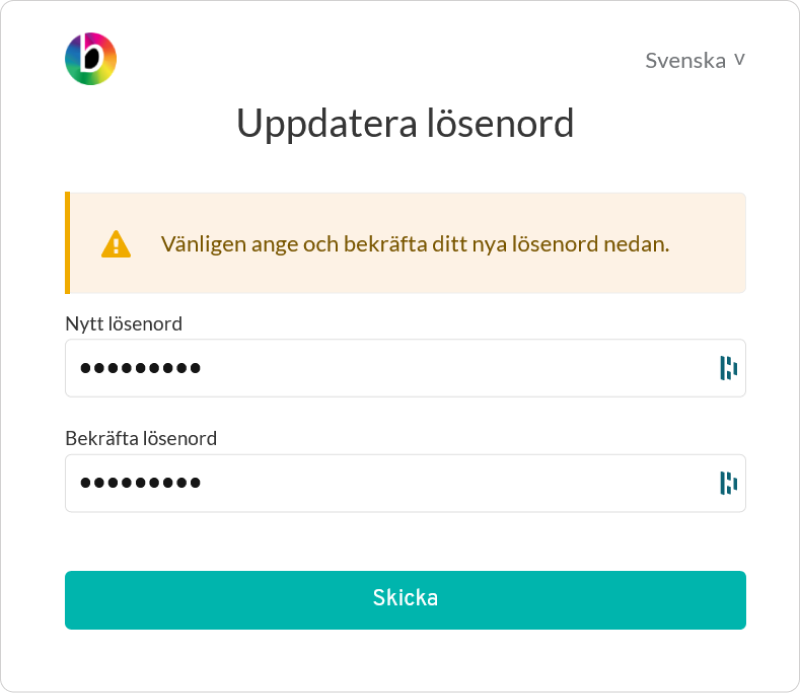Expand the chevron next to Svenska
The image size is (800, 693).
pyautogui.click(x=740, y=60)
